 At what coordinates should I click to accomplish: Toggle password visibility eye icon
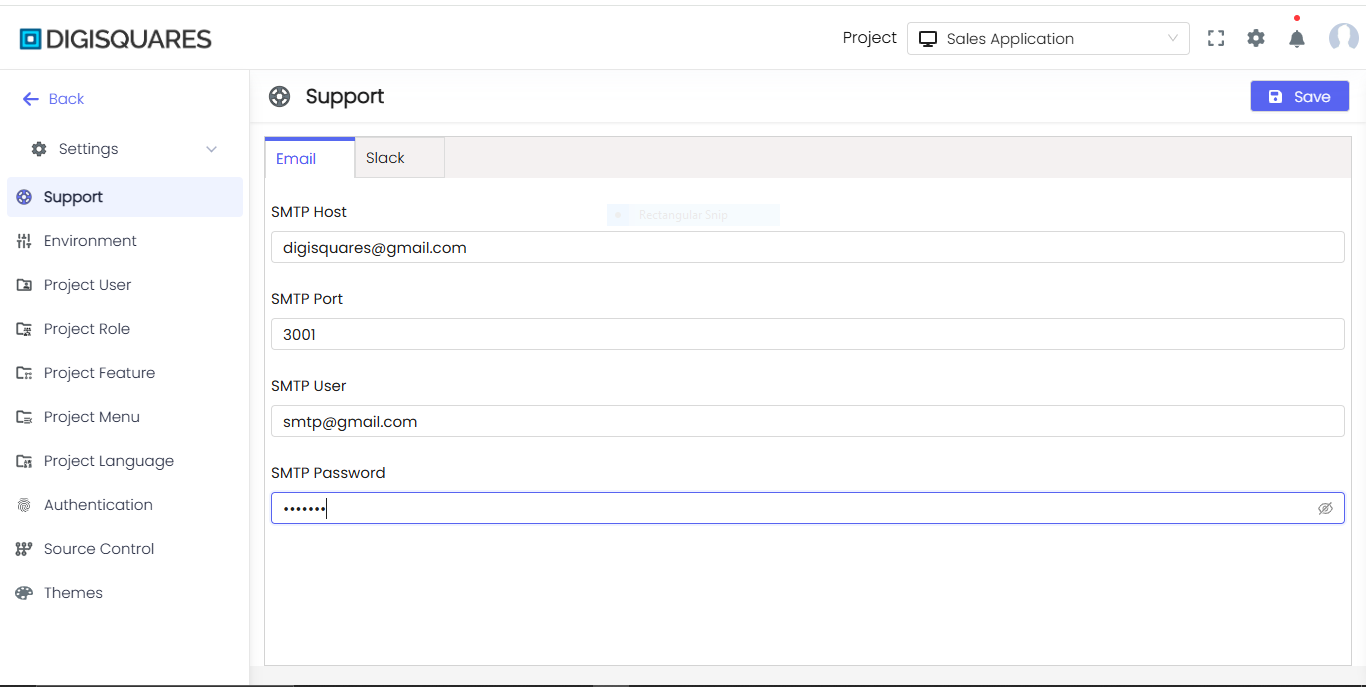[x=1325, y=508]
